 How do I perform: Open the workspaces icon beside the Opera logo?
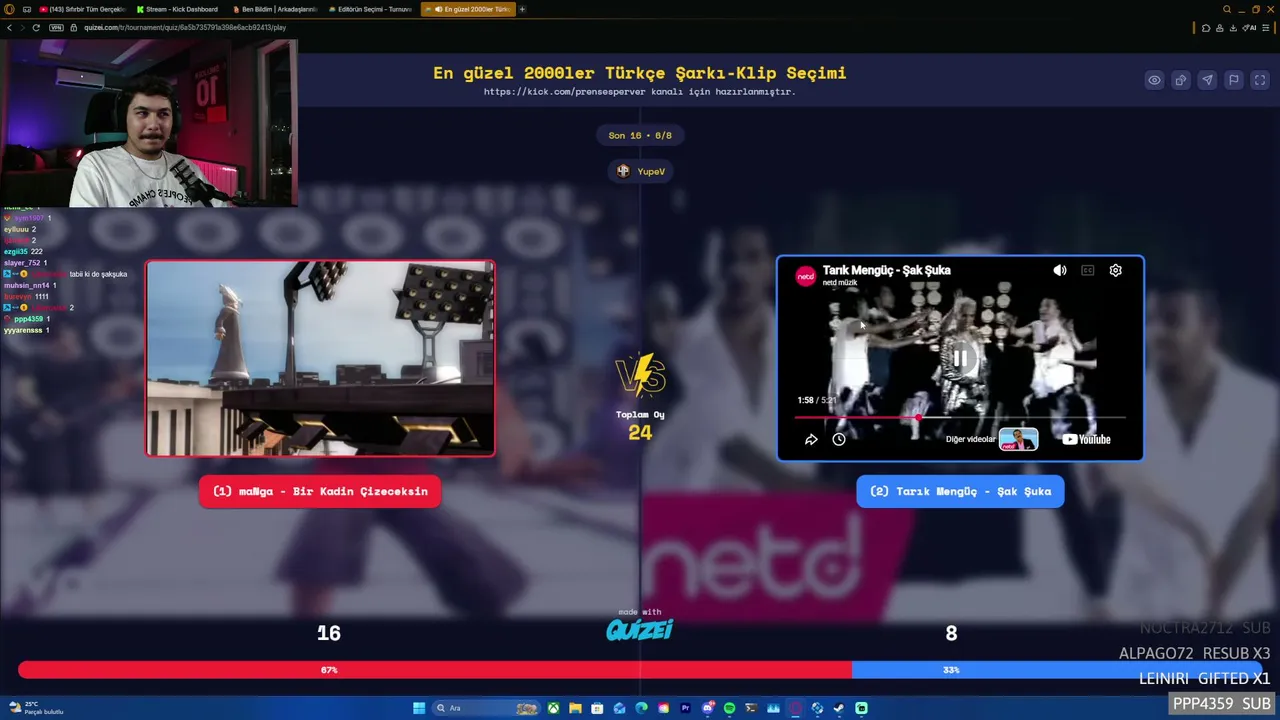pyautogui.click(x=26, y=9)
